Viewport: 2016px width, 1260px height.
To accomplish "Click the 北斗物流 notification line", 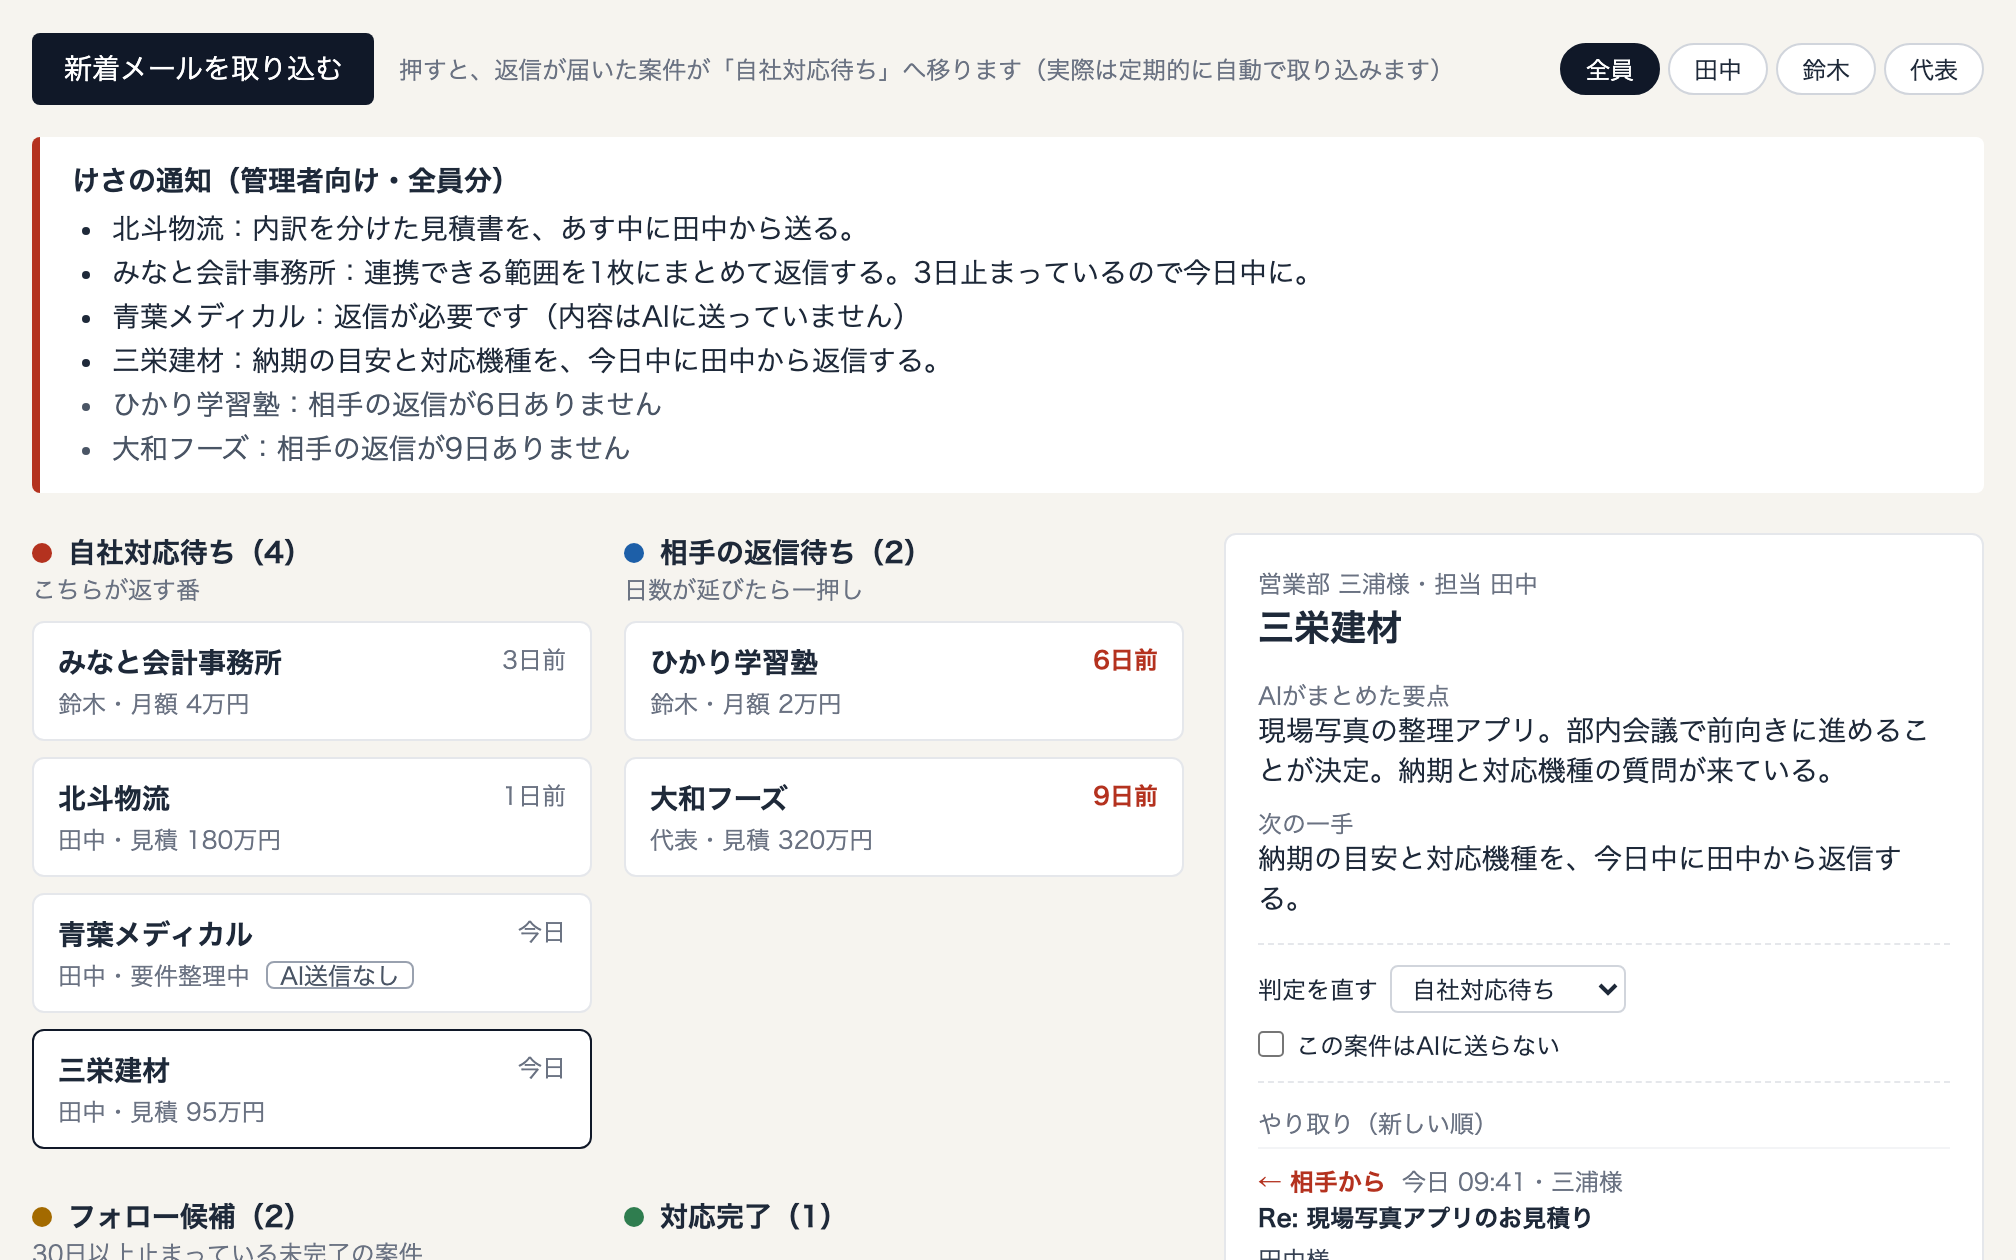I will coord(484,228).
